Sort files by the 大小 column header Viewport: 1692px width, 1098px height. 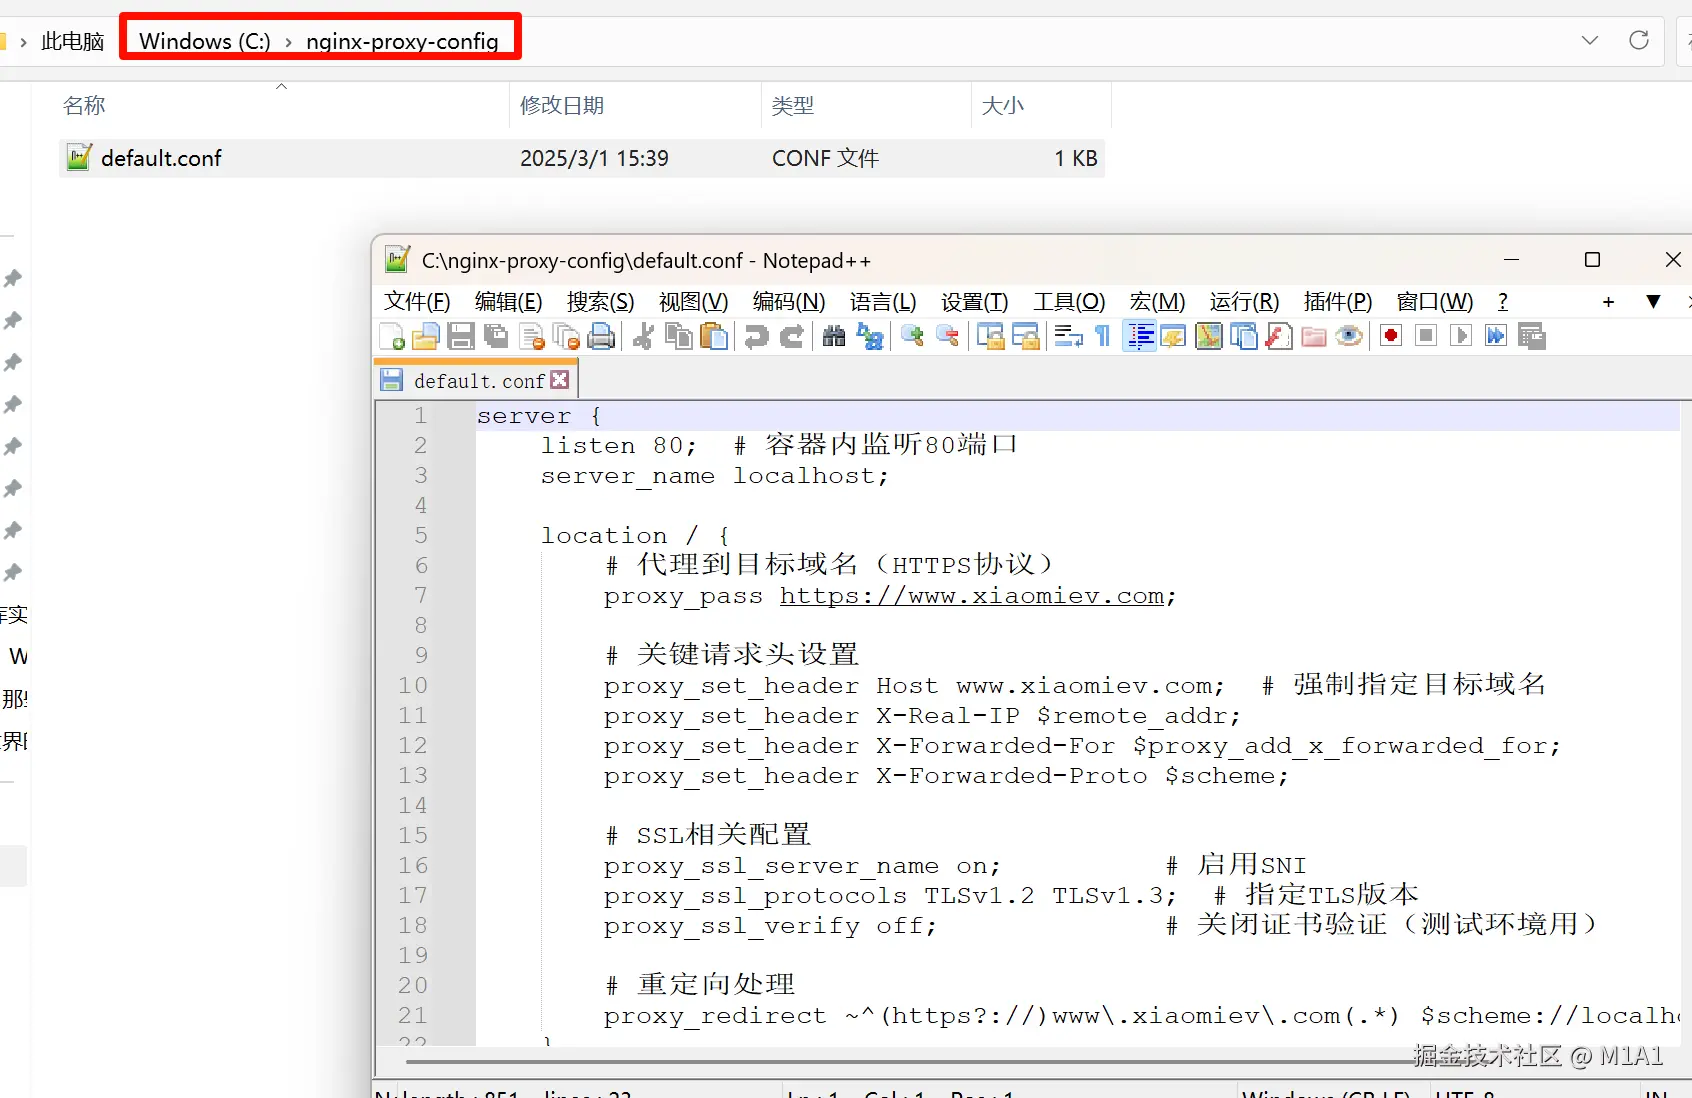click(x=1003, y=105)
